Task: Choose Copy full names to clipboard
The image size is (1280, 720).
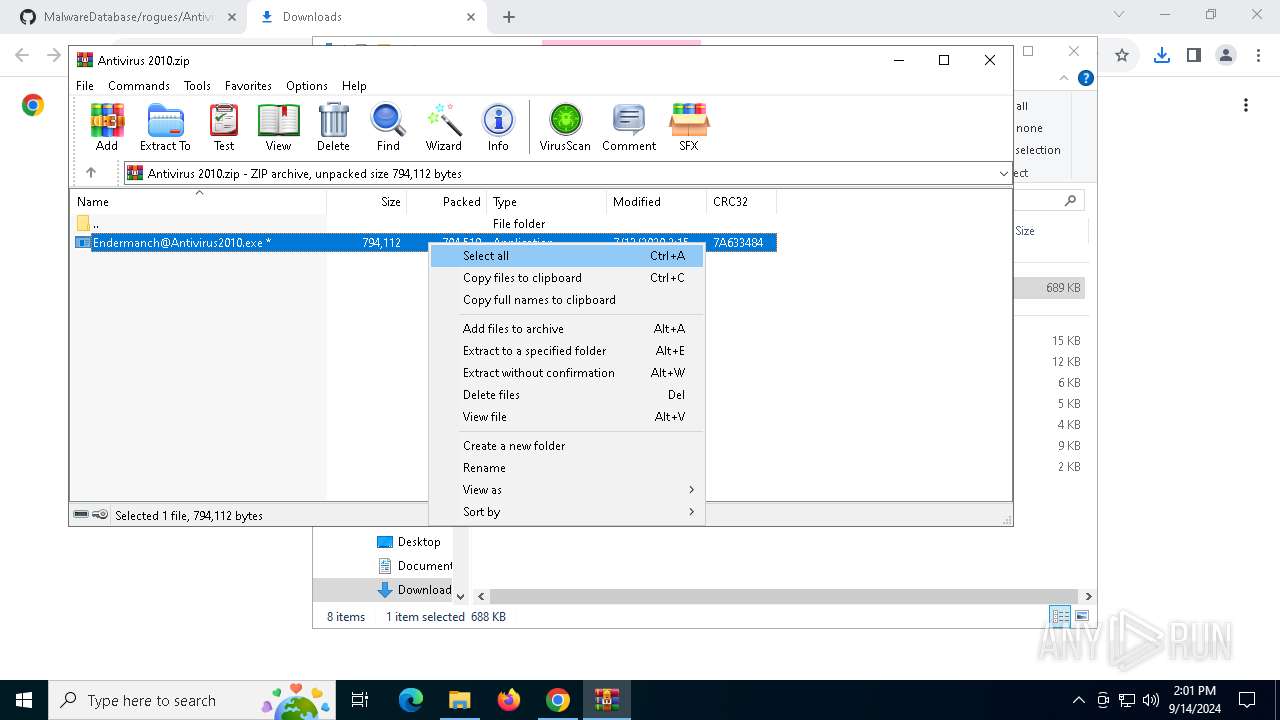Action: (x=567, y=300)
